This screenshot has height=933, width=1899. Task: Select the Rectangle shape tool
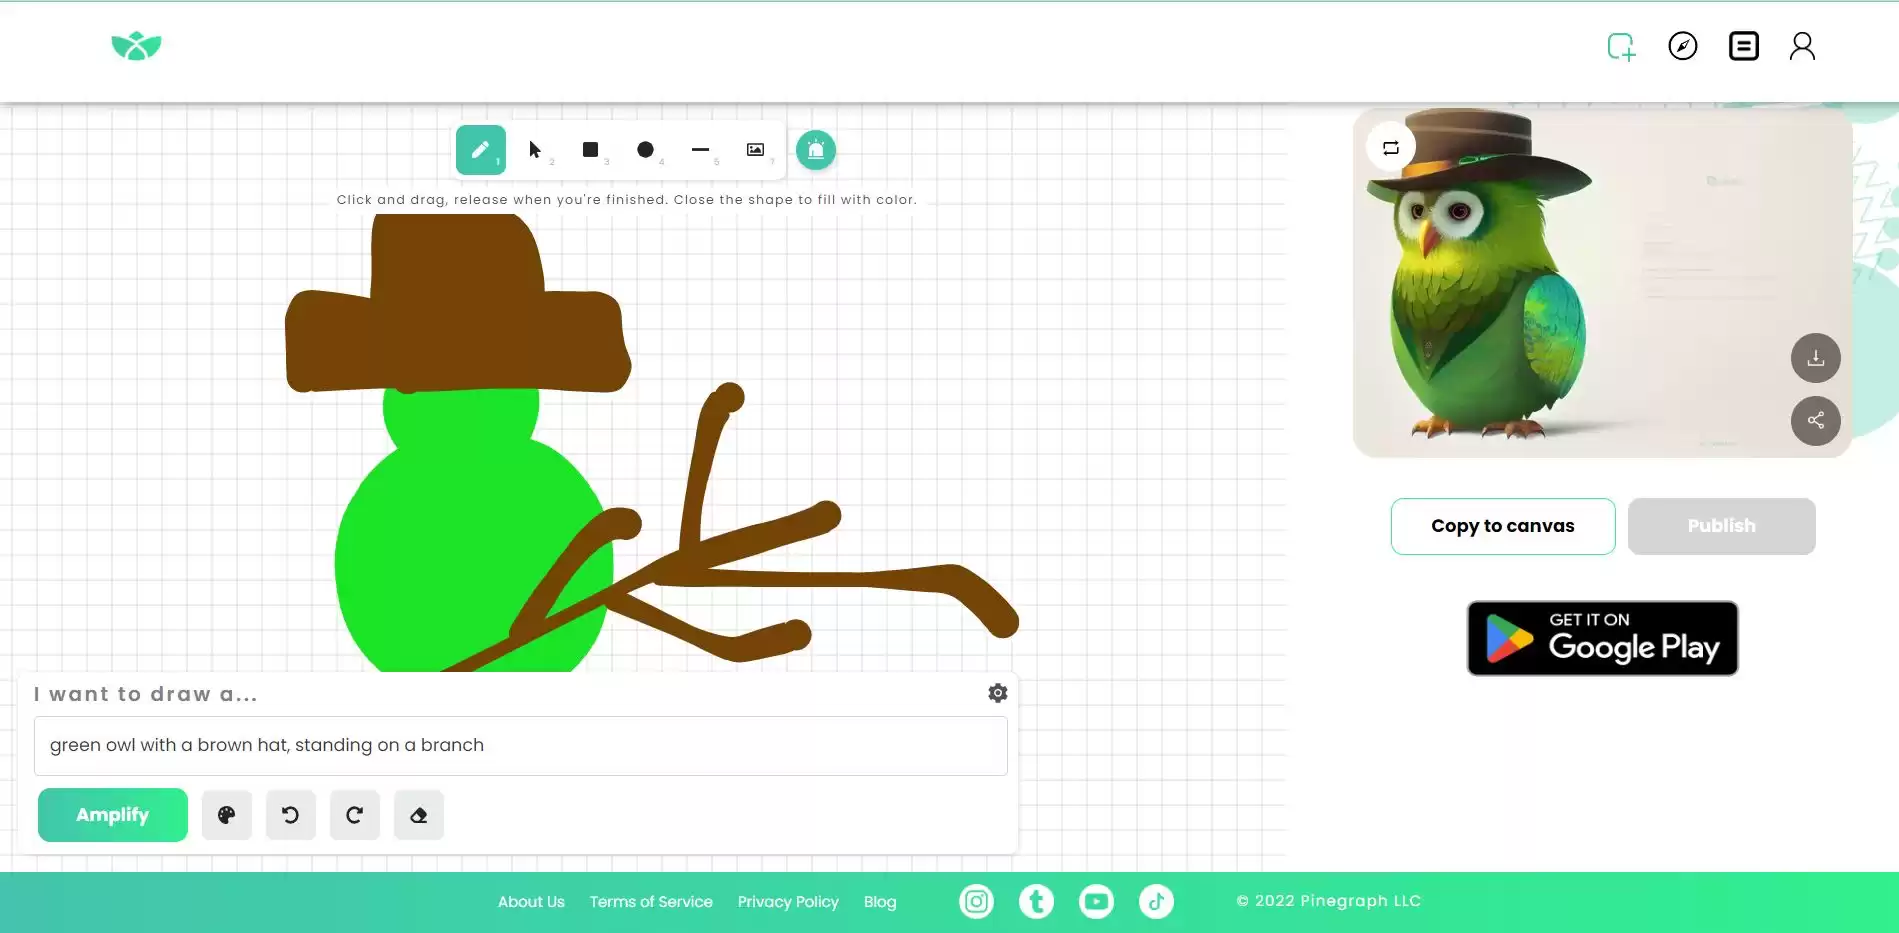tap(590, 149)
